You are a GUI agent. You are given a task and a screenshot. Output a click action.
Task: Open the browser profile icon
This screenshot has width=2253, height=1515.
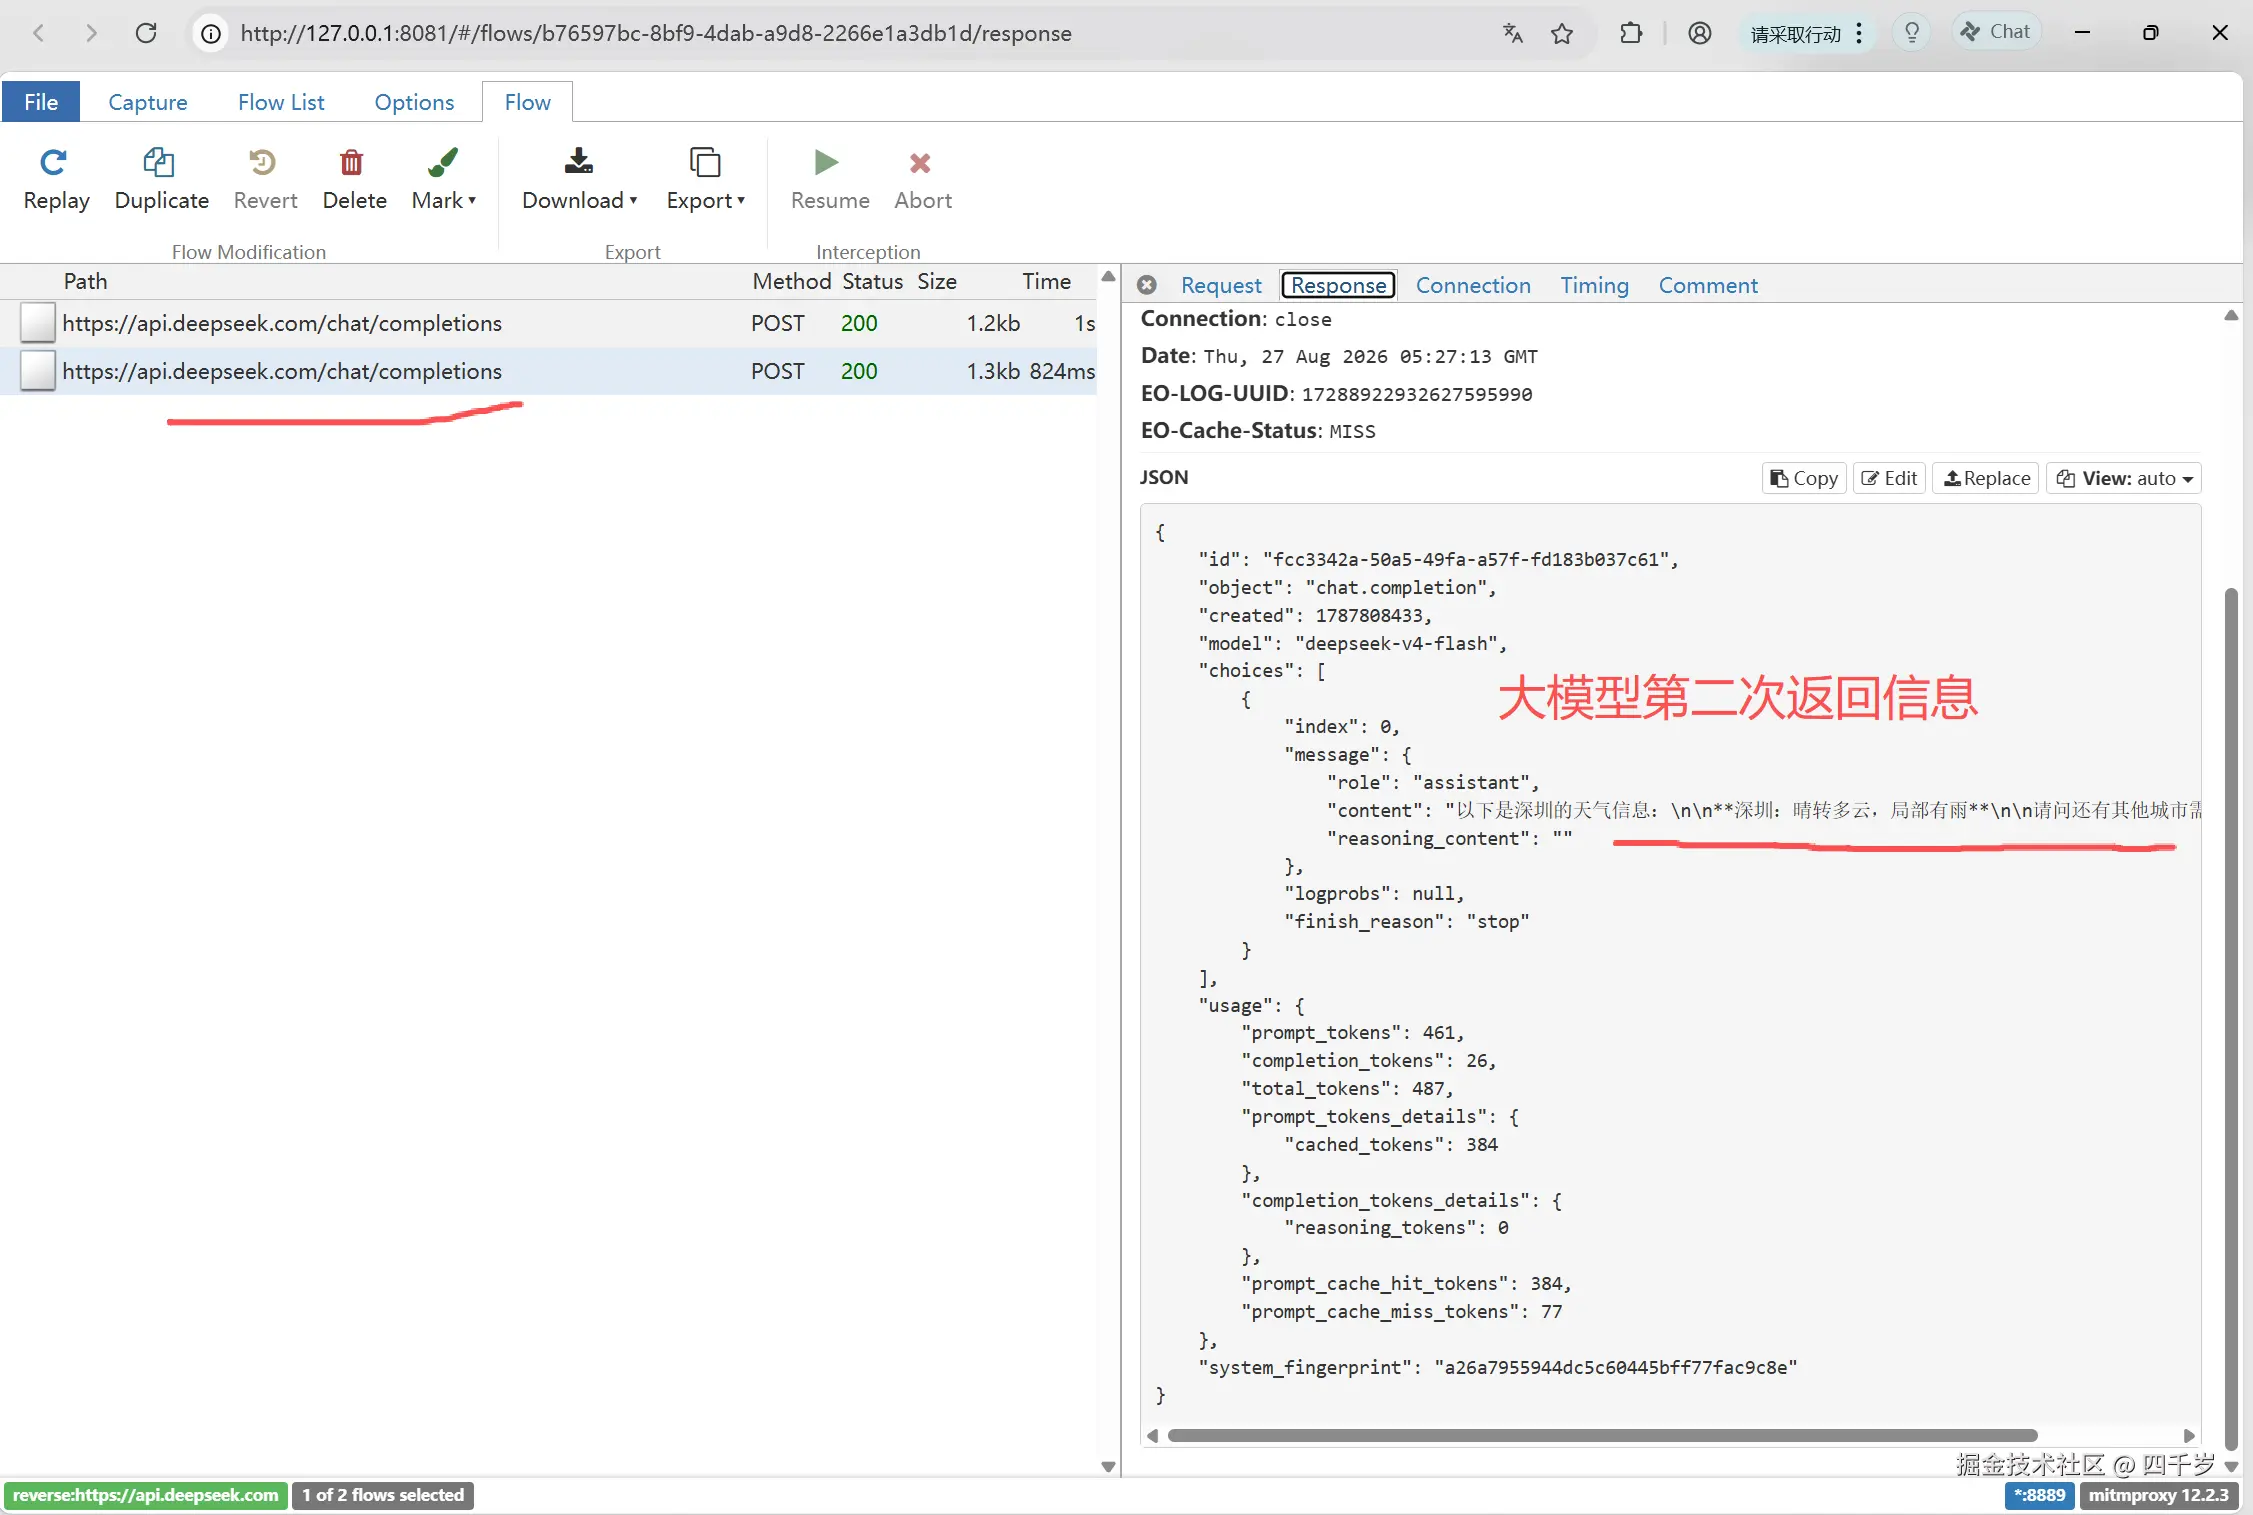coord(1699,33)
